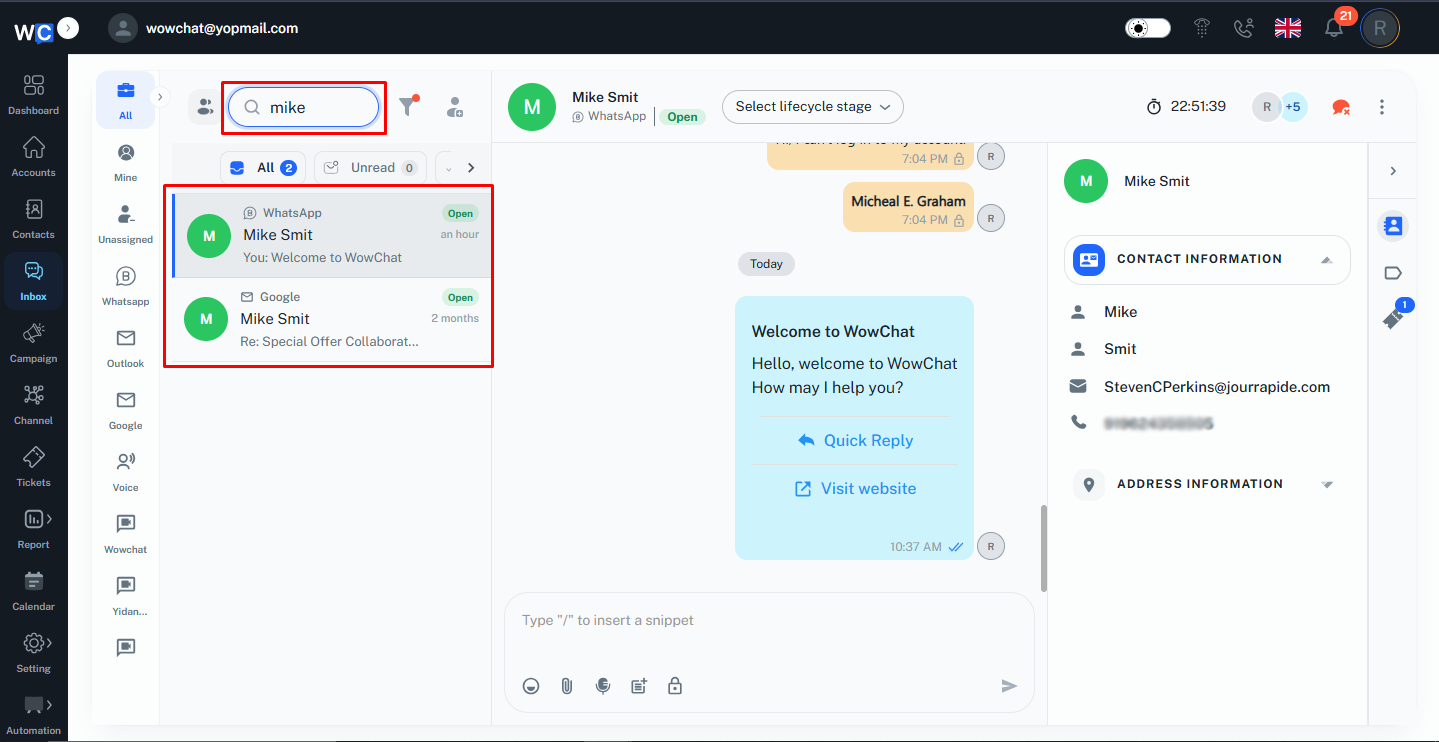Filter inbox by Whatsapp channel
The image size is (1439, 742).
[x=126, y=287]
